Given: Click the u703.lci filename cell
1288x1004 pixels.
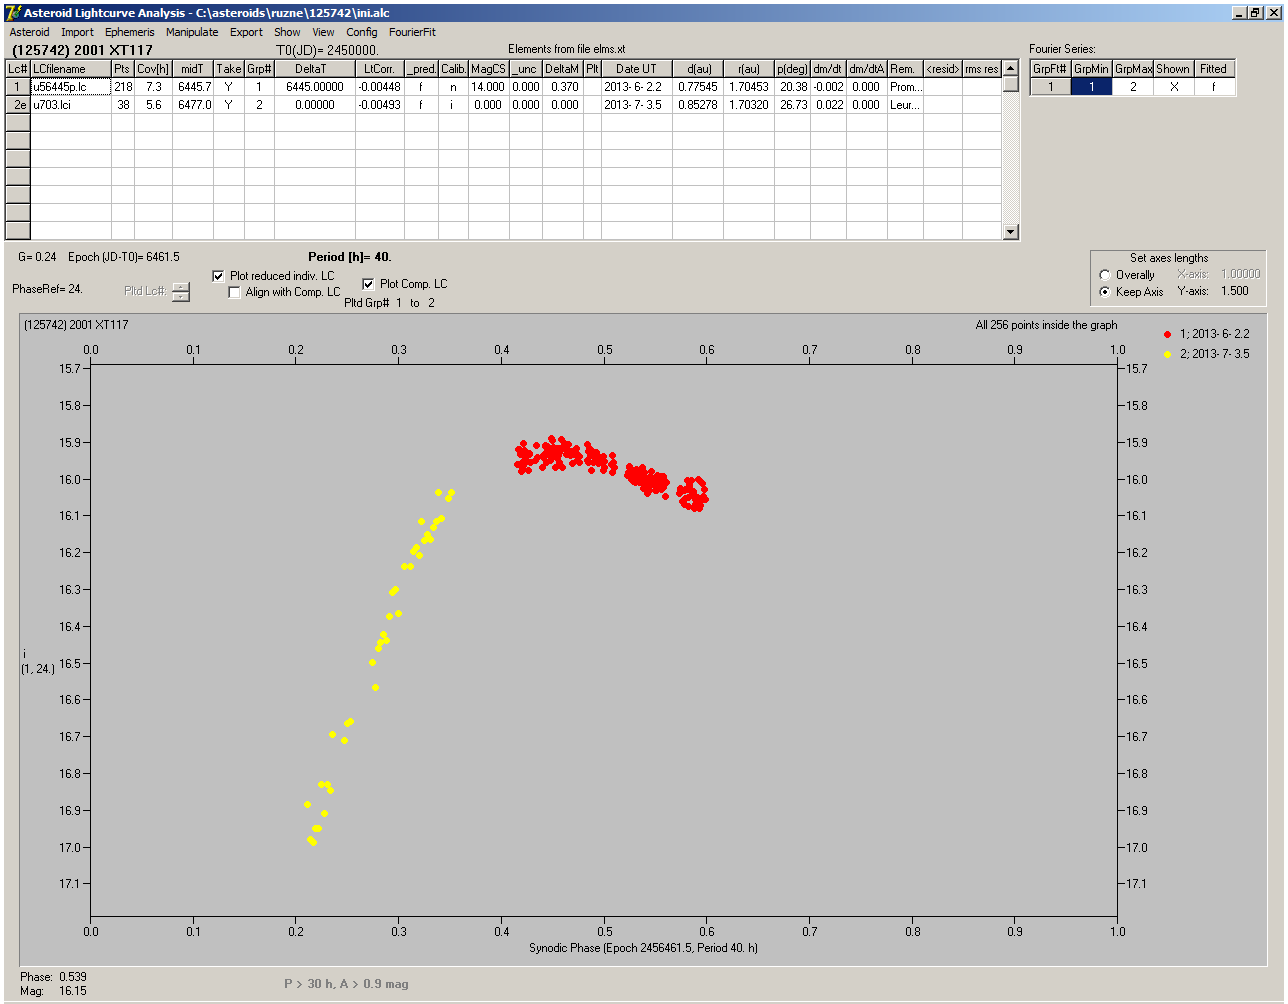Looking at the screenshot, I should click(71, 104).
